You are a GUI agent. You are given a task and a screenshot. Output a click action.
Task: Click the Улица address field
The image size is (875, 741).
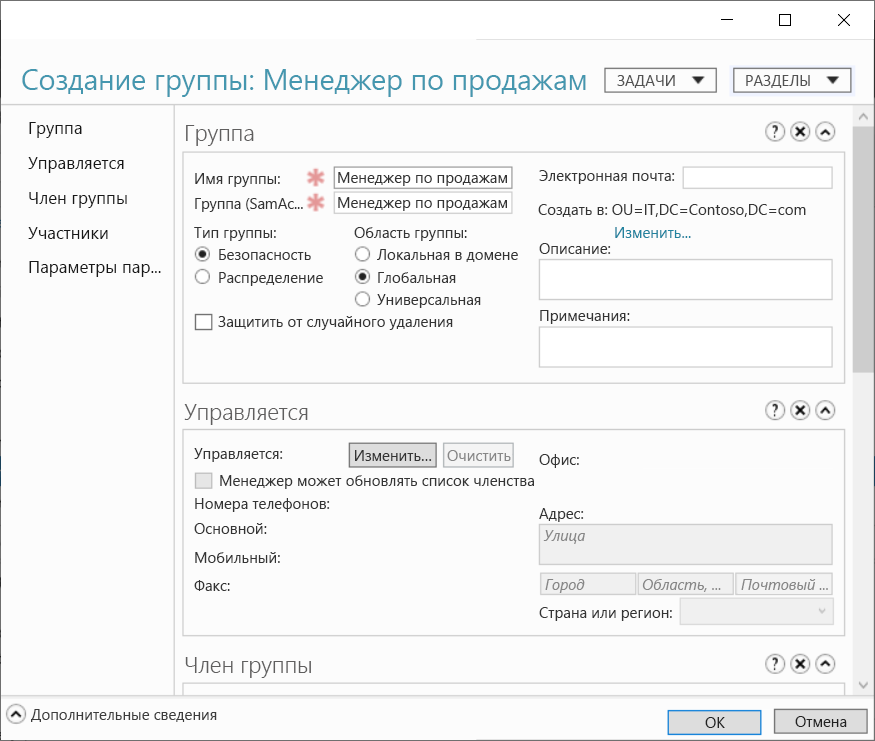click(686, 544)
